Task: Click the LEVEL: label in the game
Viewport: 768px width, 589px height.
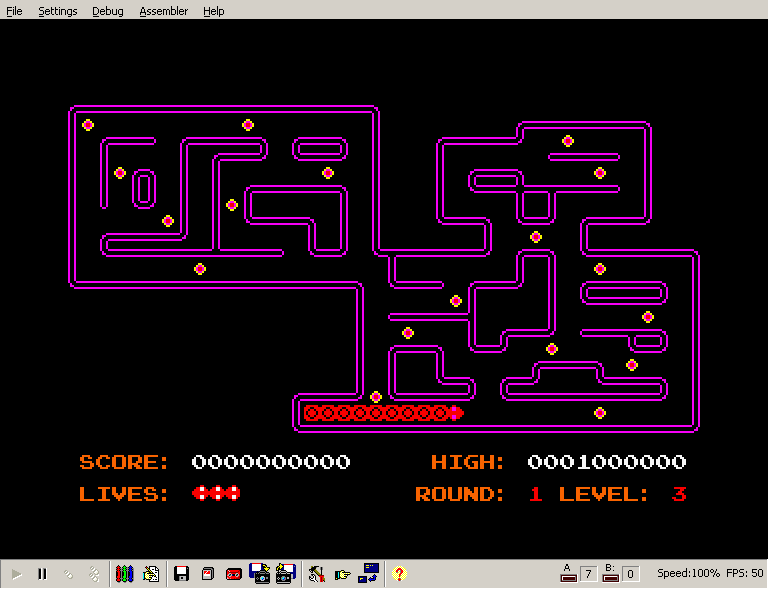Action: coord(604,494)
